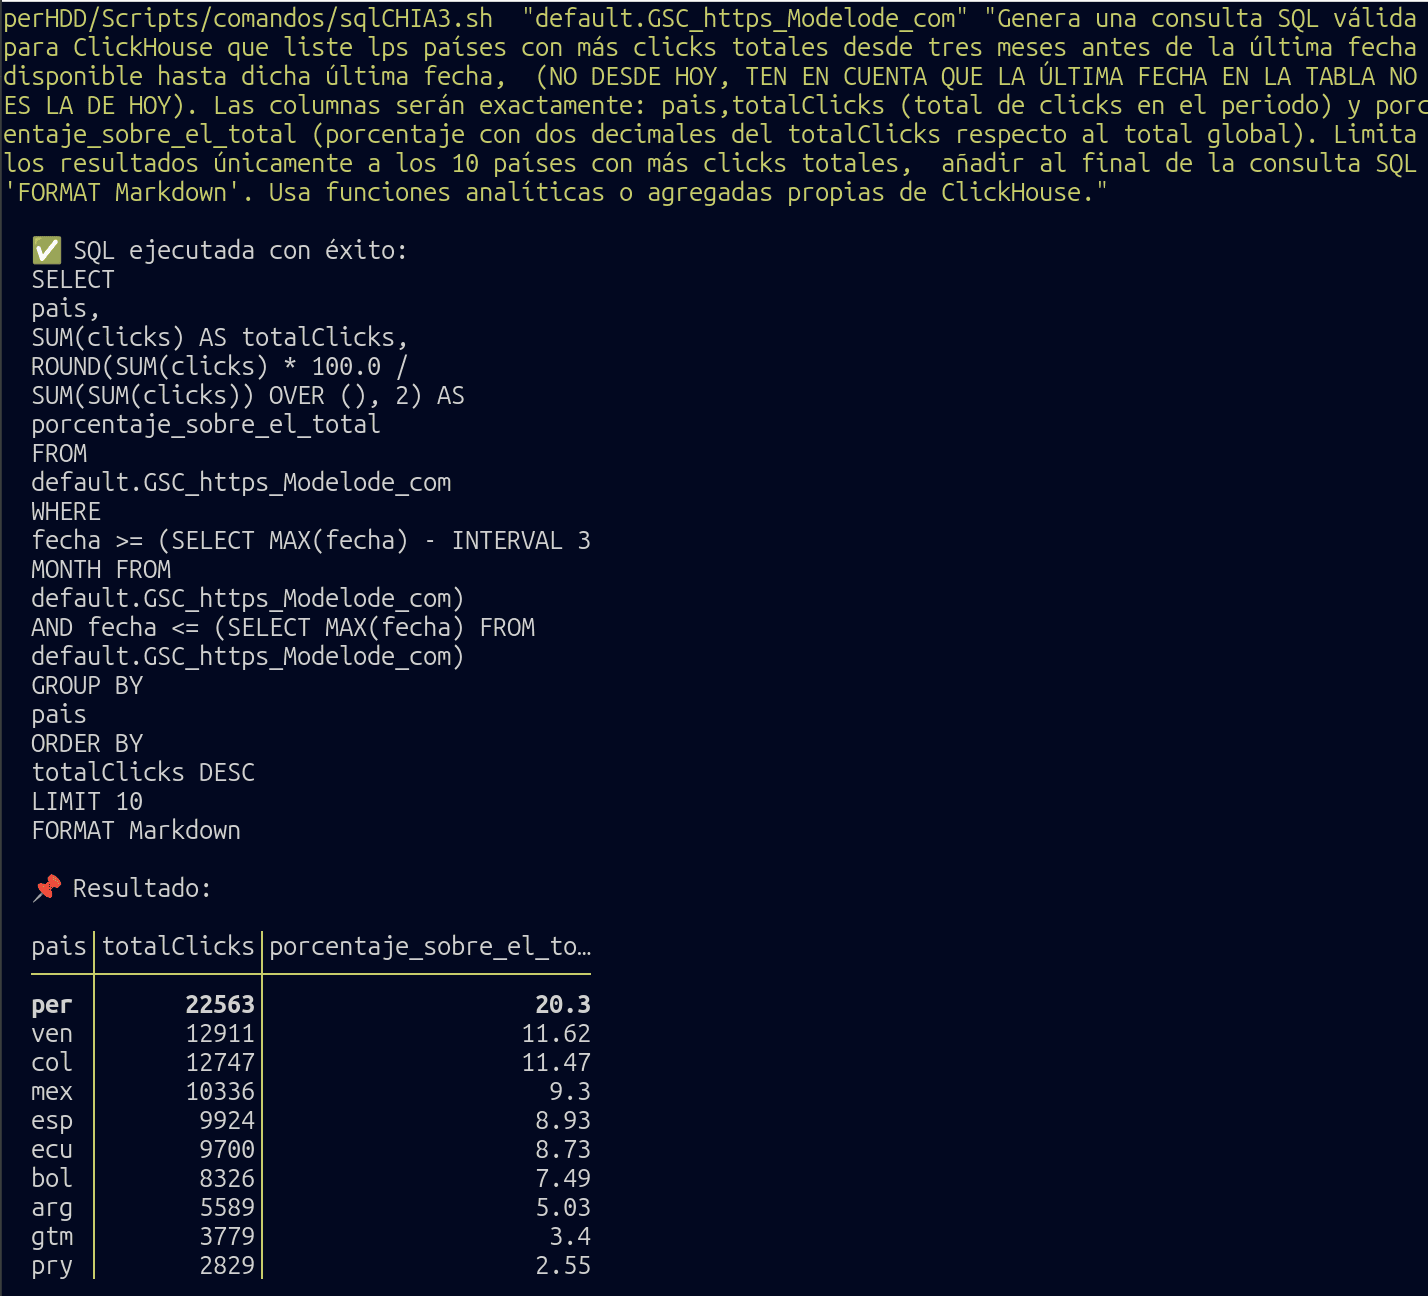This screenshot has width=1428, height=1296.
Task: Click the value 12911
Action: point(220,1034)
